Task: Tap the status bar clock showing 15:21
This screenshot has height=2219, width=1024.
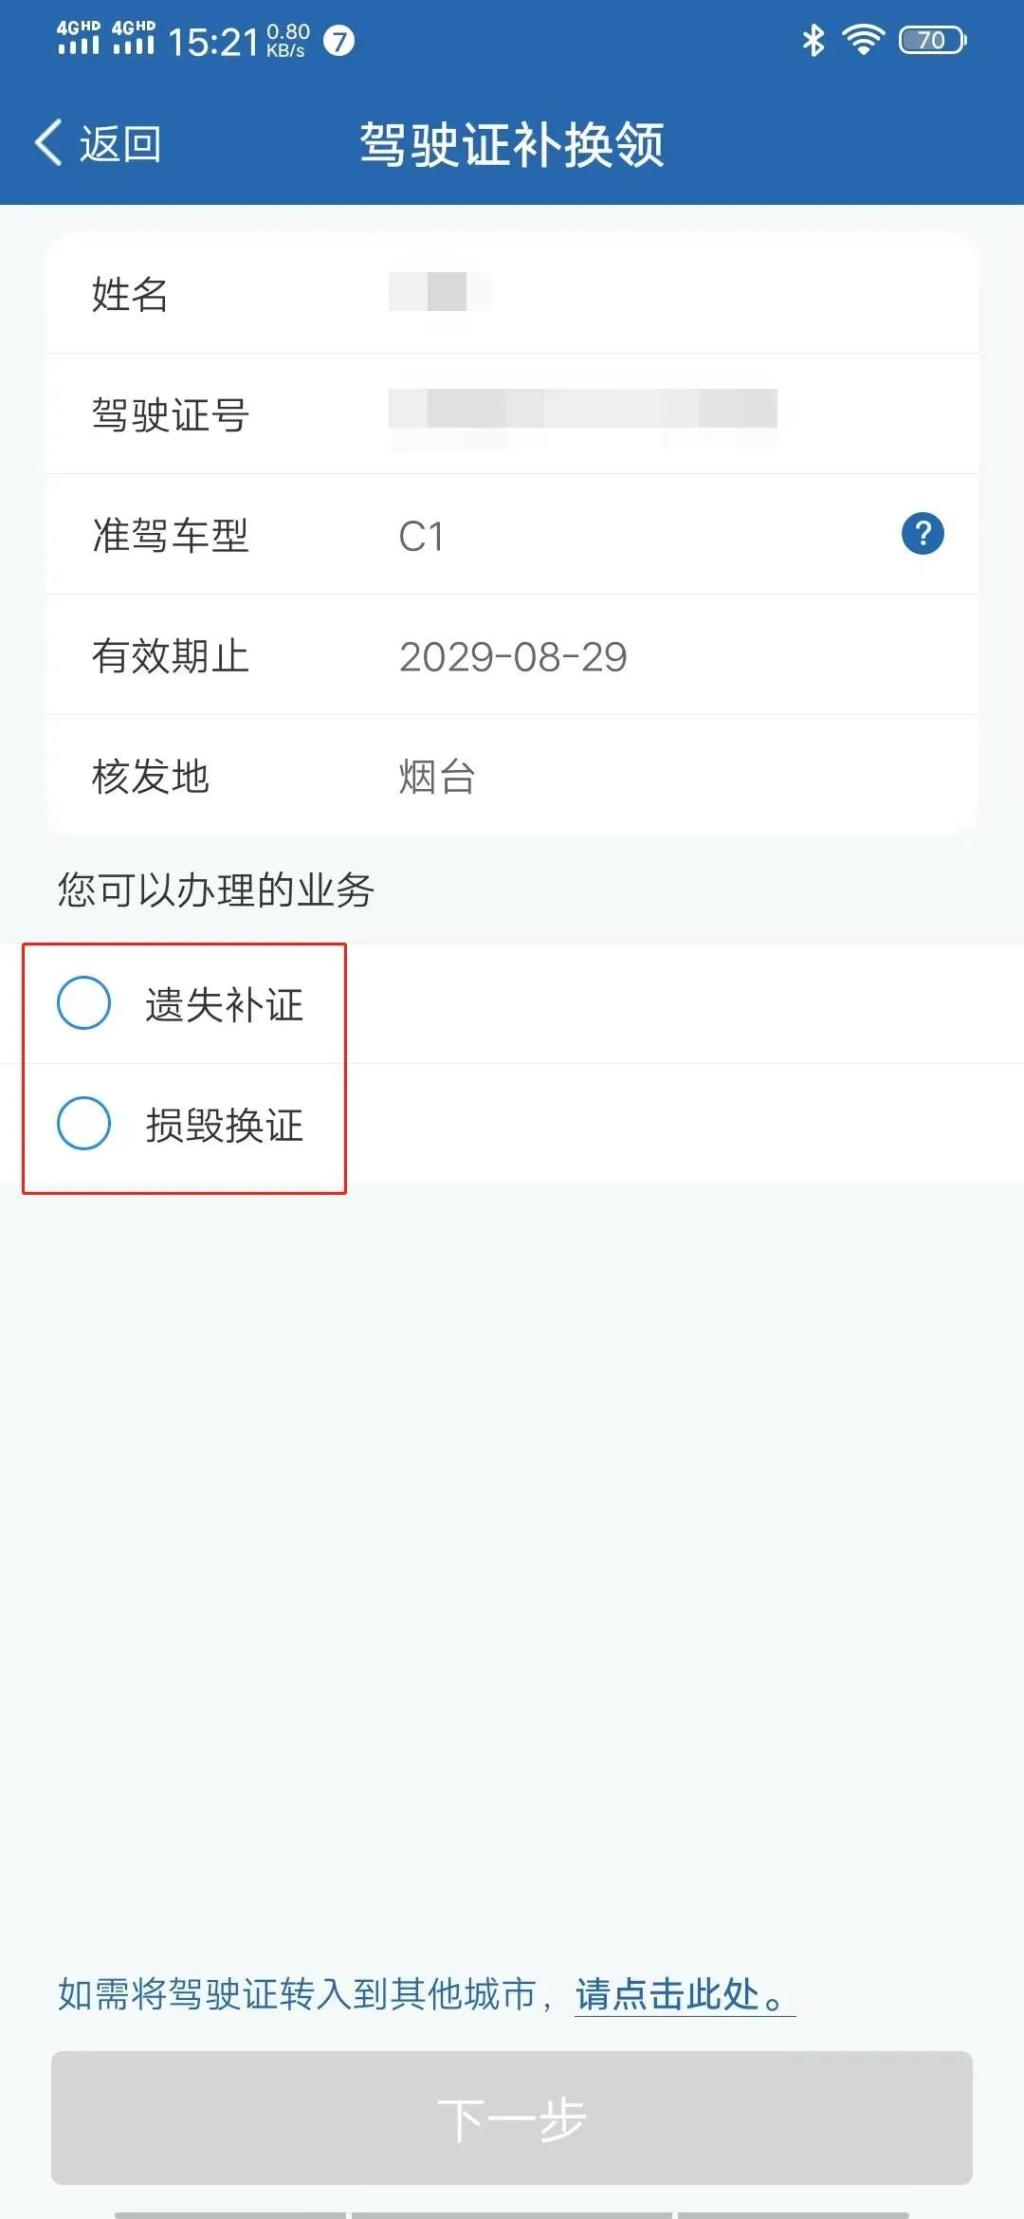Action: point(213,42)
